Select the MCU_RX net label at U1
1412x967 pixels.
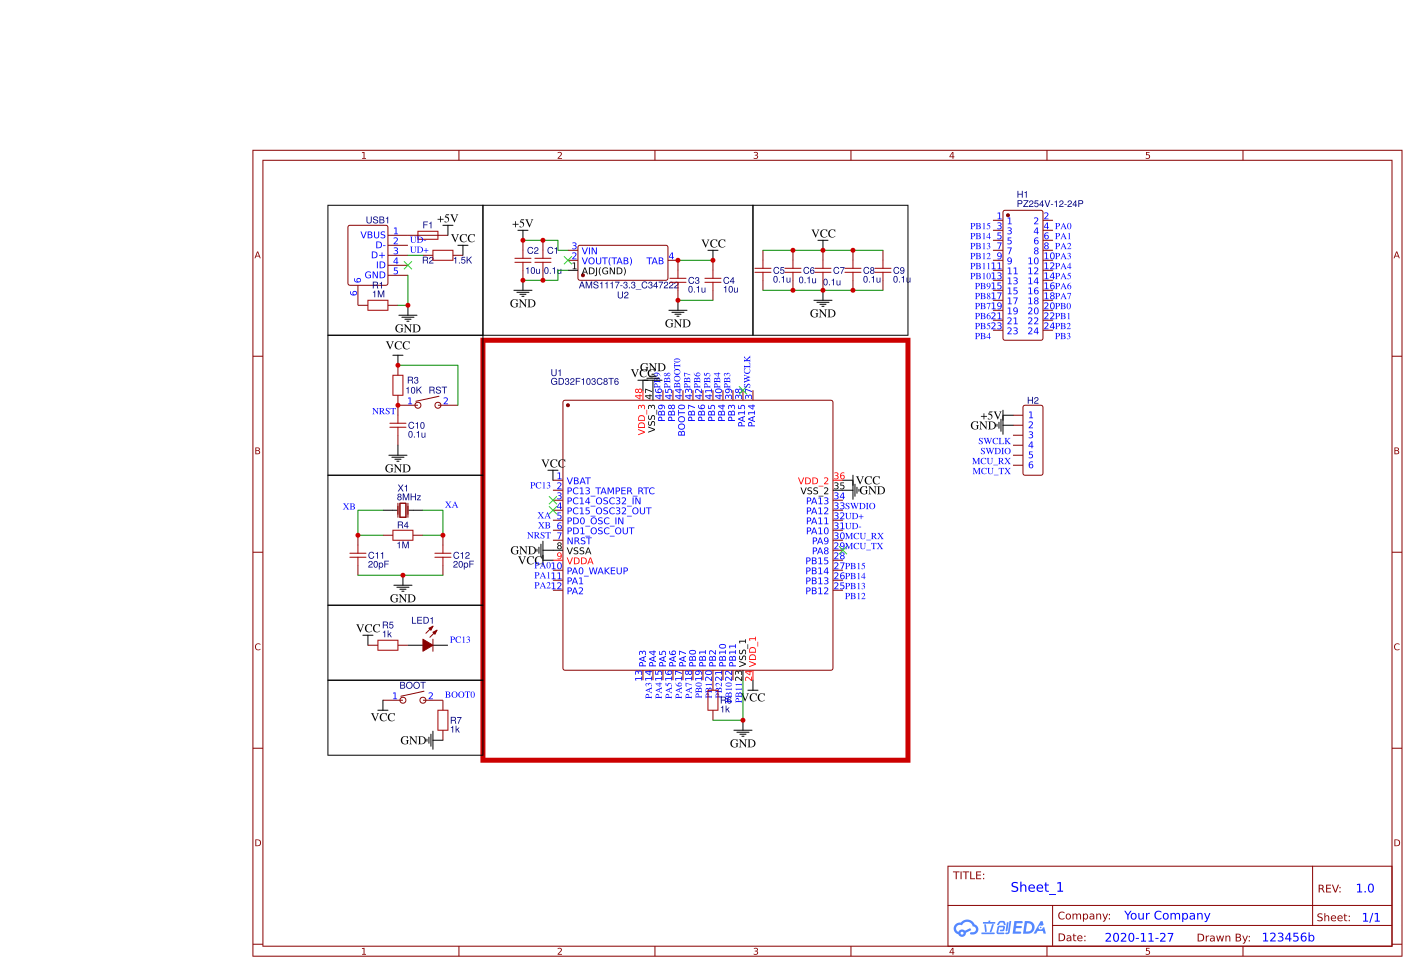tap(865, 536)
